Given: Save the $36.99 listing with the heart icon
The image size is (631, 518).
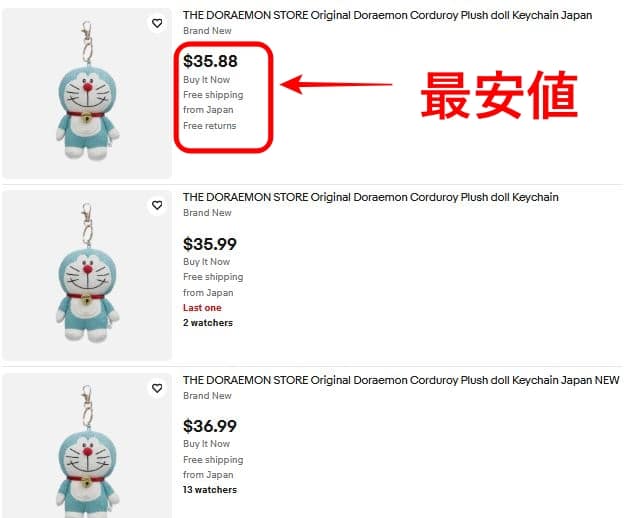Looking at the screenshot, I should pos(157,388).
